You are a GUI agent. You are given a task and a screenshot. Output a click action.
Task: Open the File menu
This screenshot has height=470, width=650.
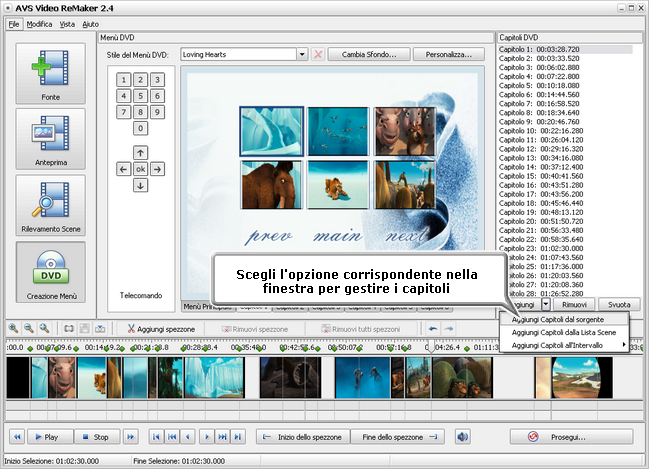pyautogui.click(x=14, y=24)
